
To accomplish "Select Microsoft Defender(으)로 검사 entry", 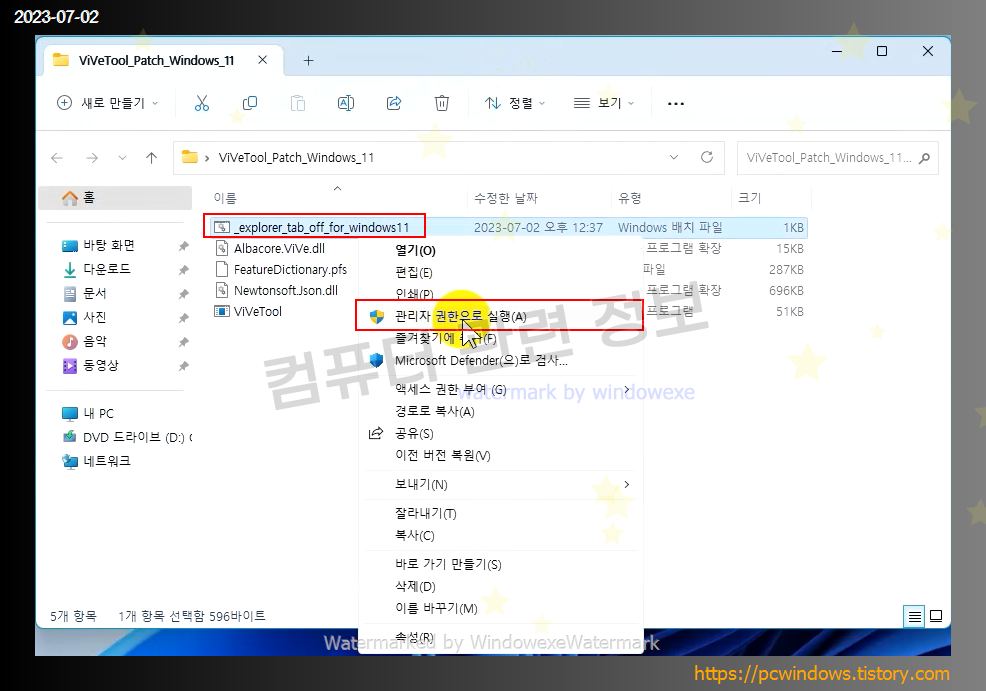I will point(501,360).
